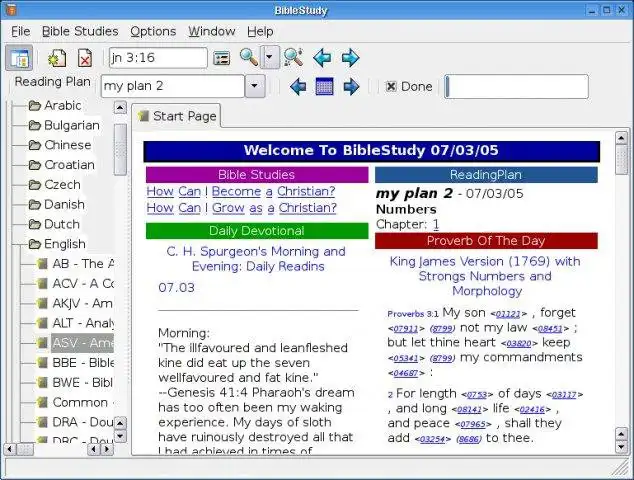This screenshot has height=480, width=634.
Task: Expand the Bulgarian folder
Action: point(64,125)
